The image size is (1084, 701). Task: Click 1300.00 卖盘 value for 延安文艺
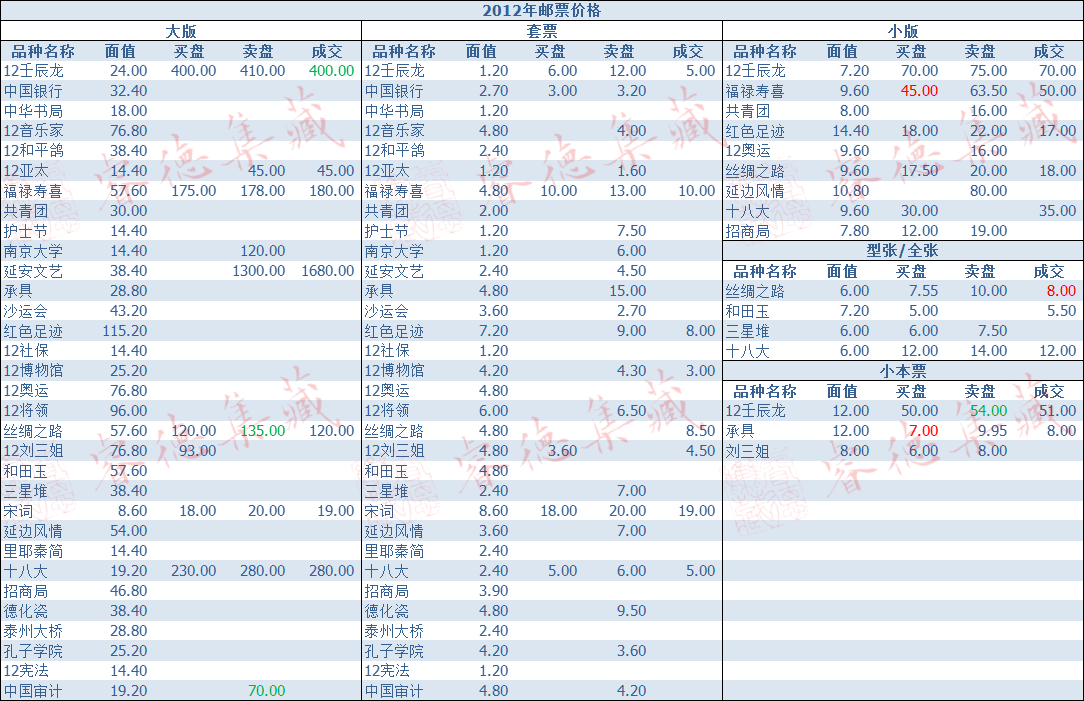pyautogui.click(x=259, y=271)
